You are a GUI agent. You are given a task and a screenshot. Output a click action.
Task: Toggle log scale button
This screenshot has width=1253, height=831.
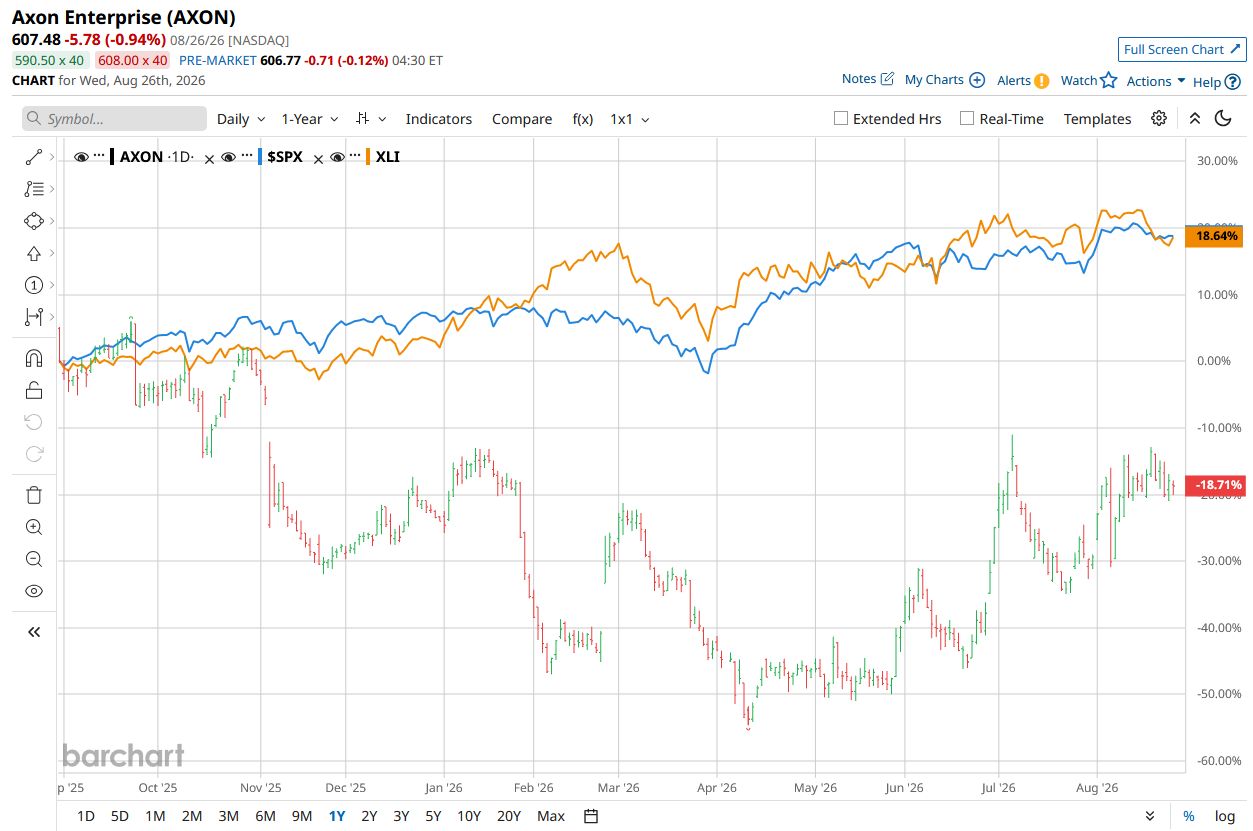coord(1225,816)
